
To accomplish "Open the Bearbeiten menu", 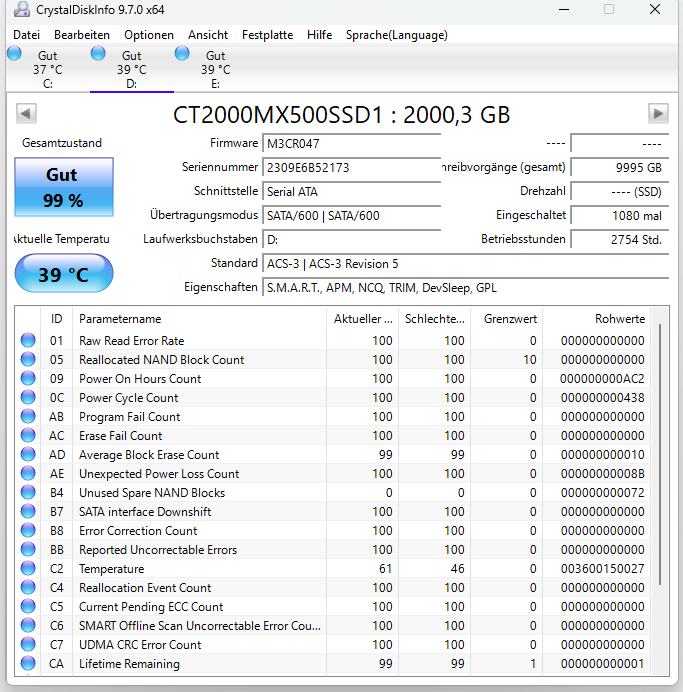I will [x=82, y=35].
